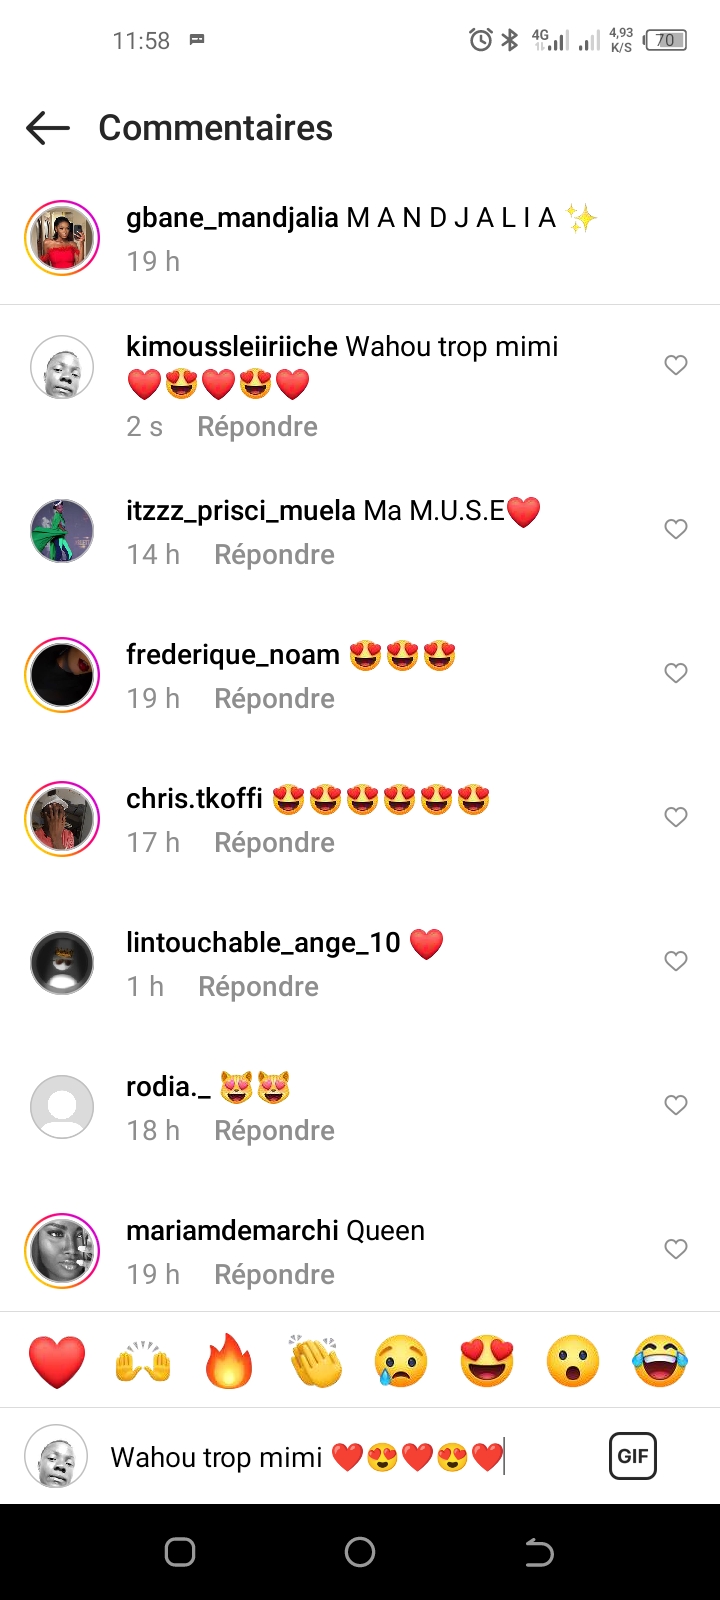Insert the clapping hands quick emoji
720x1600 pixels.
pyautogui.click(x=315, y=1361)
